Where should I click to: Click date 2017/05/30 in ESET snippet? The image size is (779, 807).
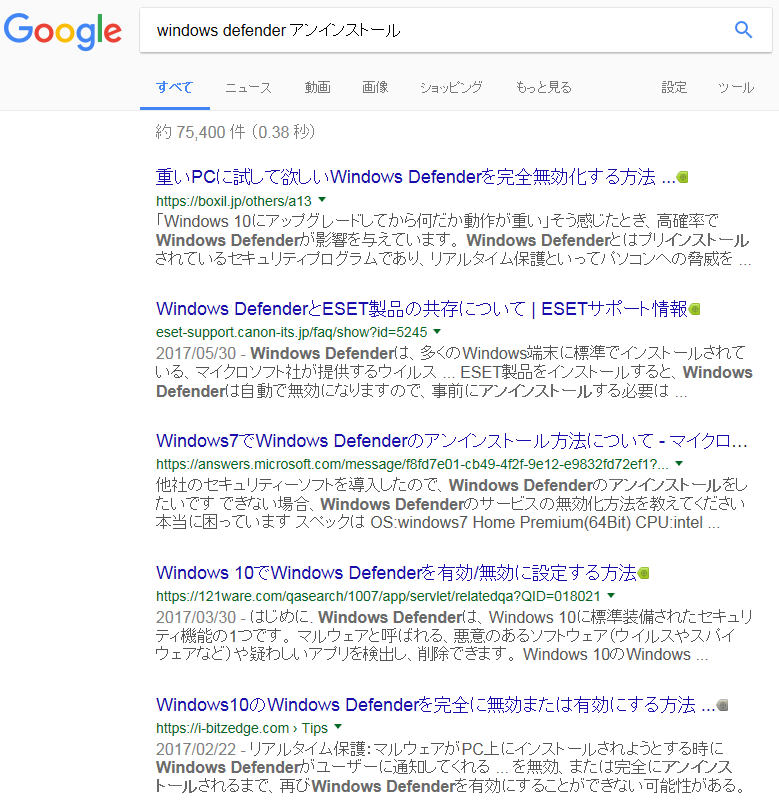[x=196, y=354]
